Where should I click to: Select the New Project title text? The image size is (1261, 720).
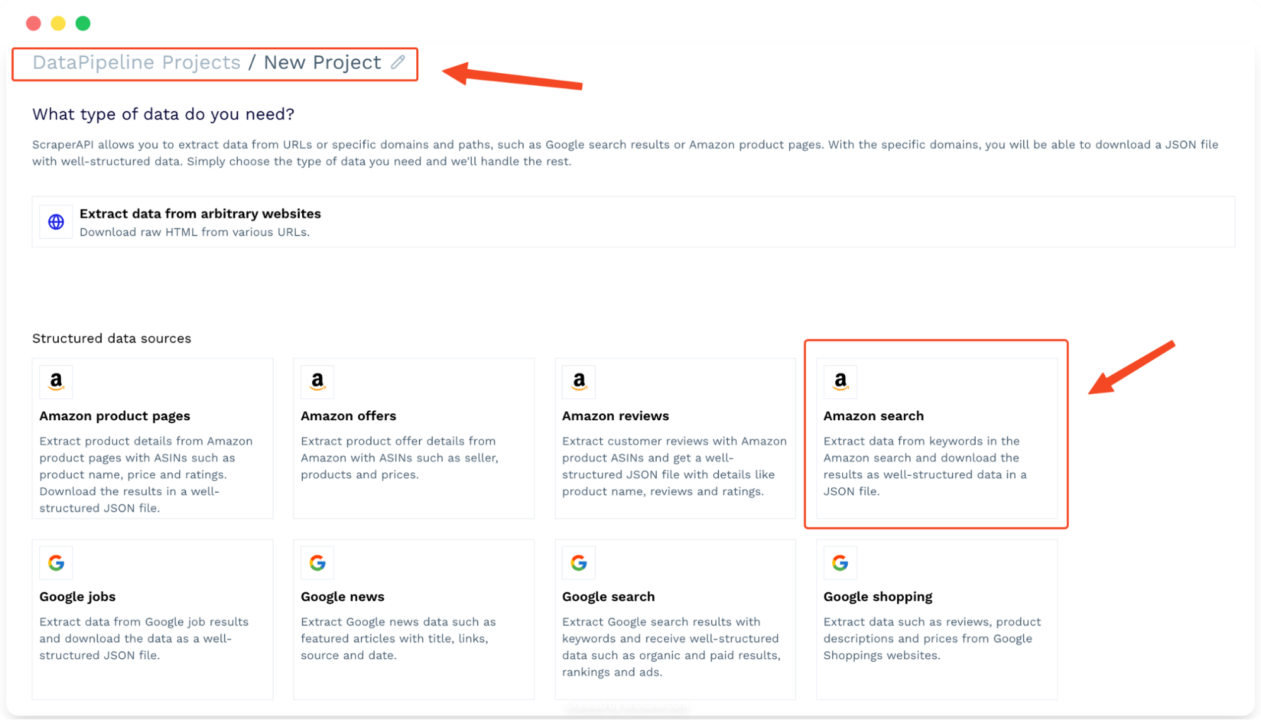point(322,62)
